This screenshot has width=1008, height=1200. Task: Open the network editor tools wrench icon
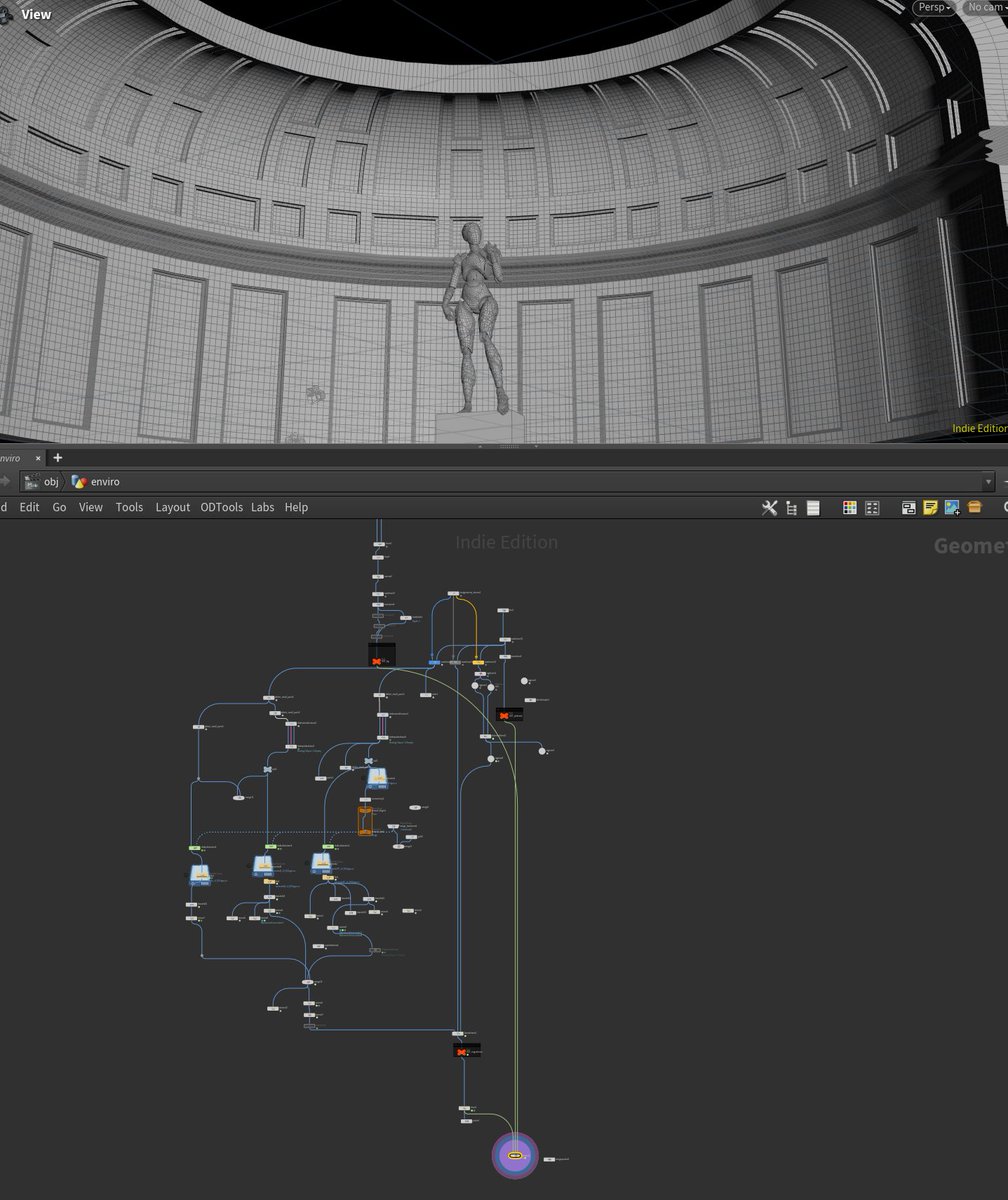[x=769, y=508]
